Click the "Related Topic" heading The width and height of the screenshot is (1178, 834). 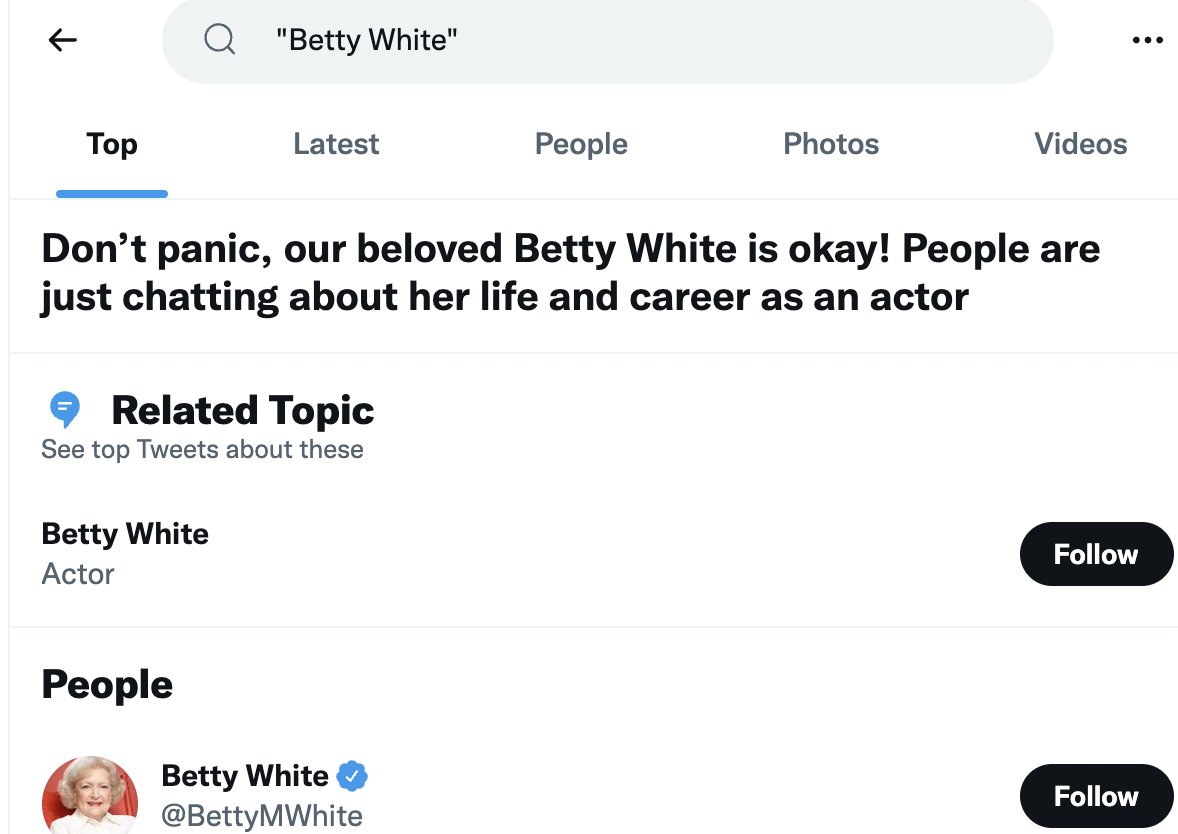tap(243, 410)
